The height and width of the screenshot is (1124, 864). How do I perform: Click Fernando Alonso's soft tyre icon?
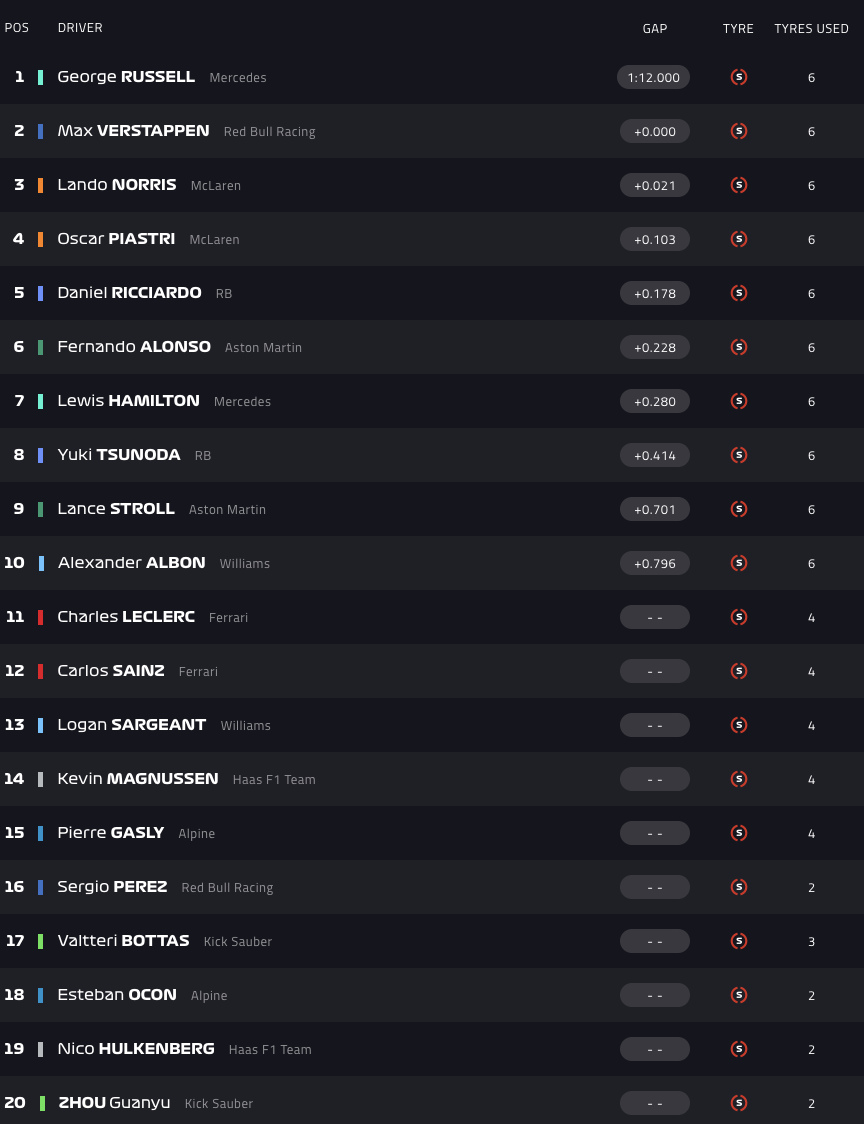click(x=739, y=347)
